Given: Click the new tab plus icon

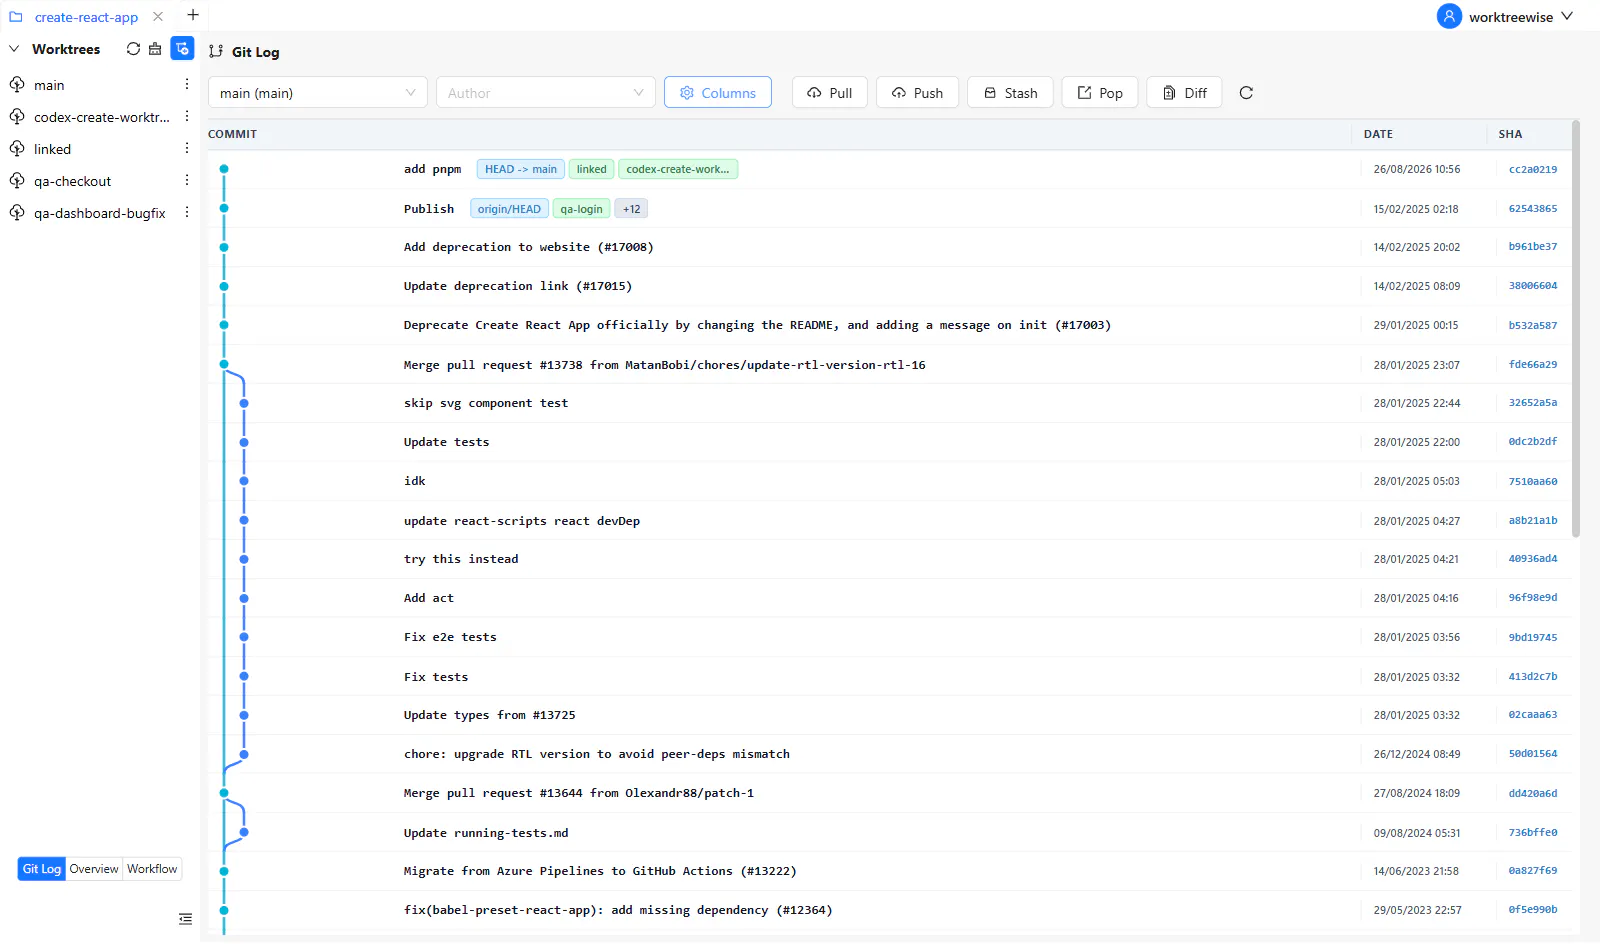Looking at the screenshot, I should 193,15.
